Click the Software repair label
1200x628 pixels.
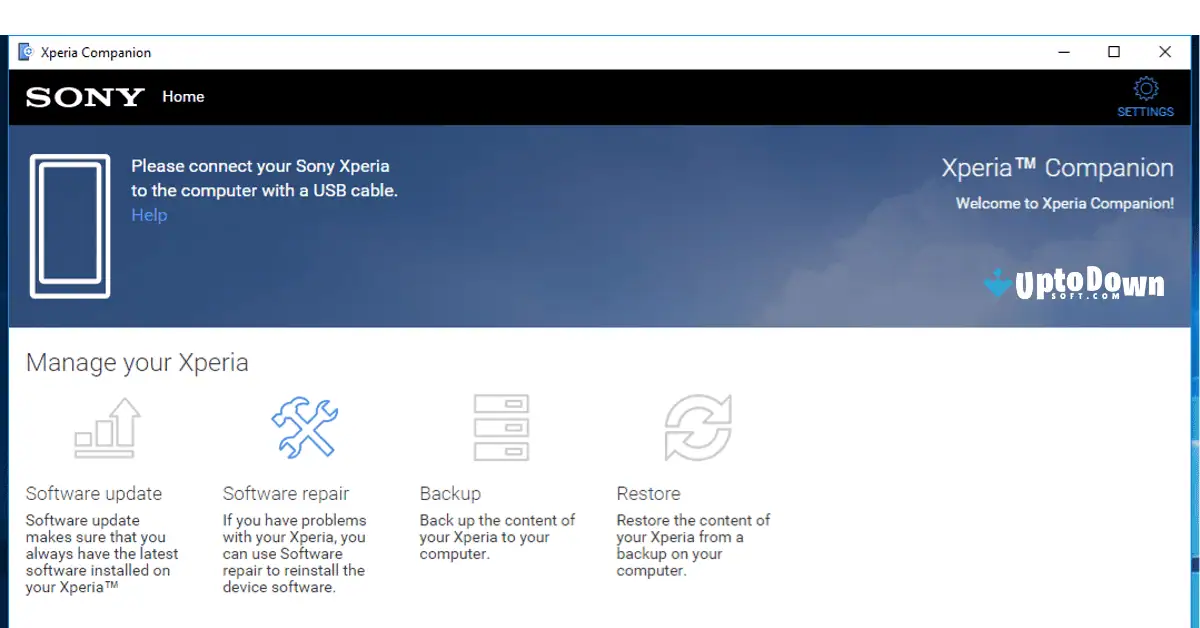[x=286, y=493]
